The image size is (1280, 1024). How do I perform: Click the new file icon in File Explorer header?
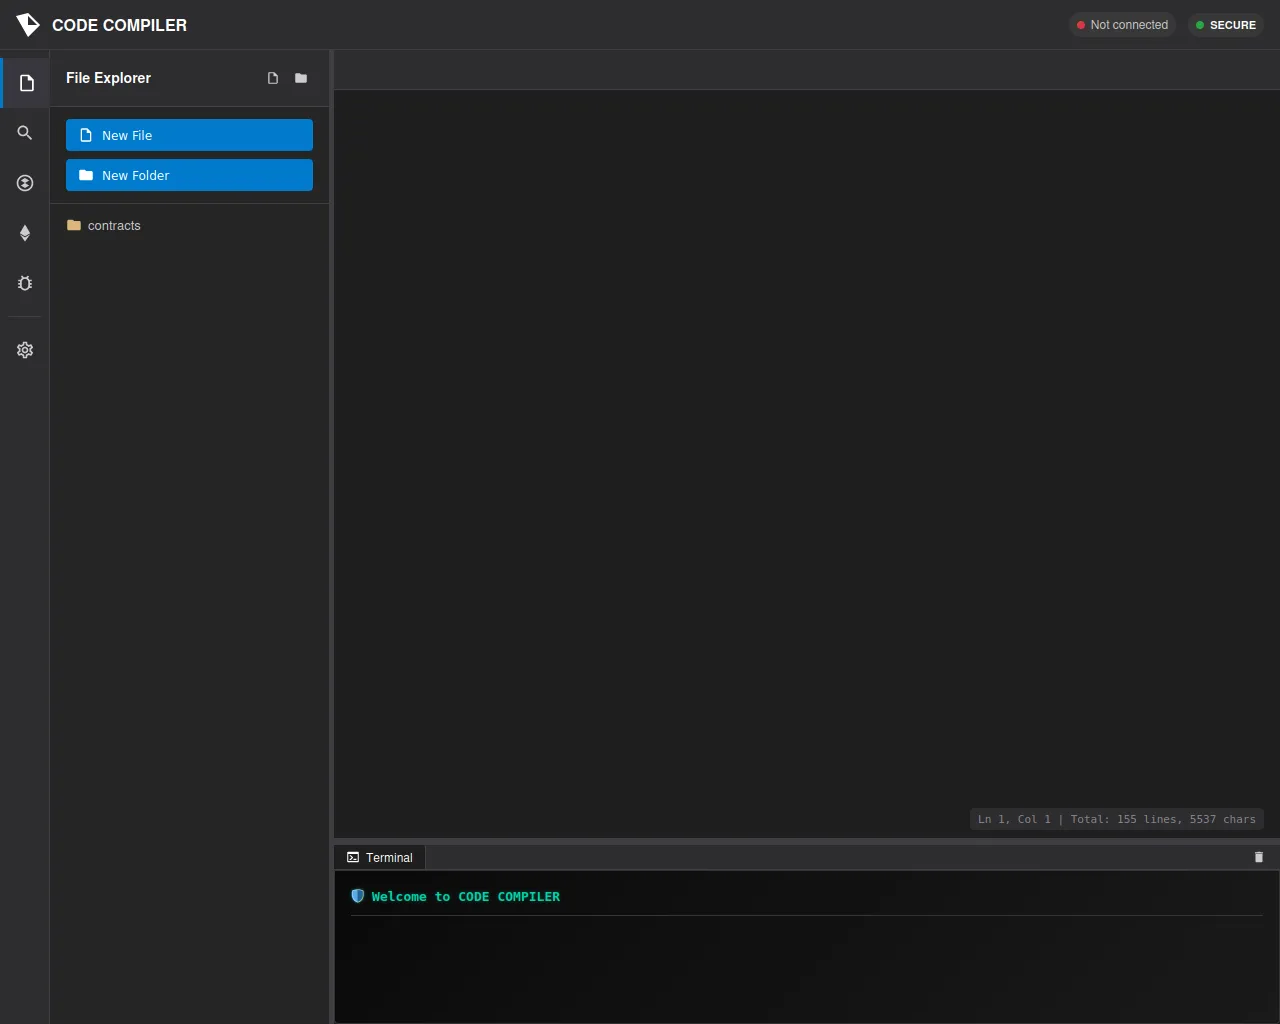tap(273, 78)
